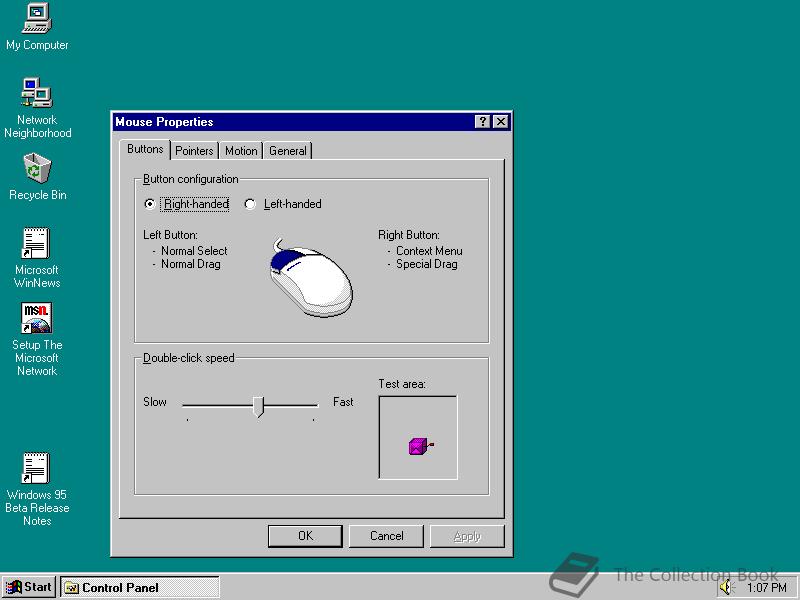Click the mouse illustration image

point(311,277)
